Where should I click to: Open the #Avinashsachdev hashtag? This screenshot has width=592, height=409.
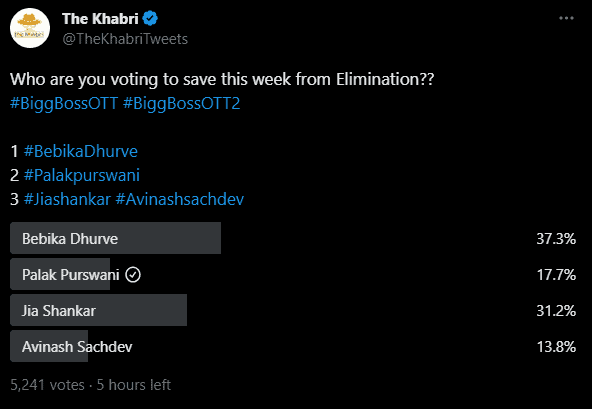click(x=180, y=199)
